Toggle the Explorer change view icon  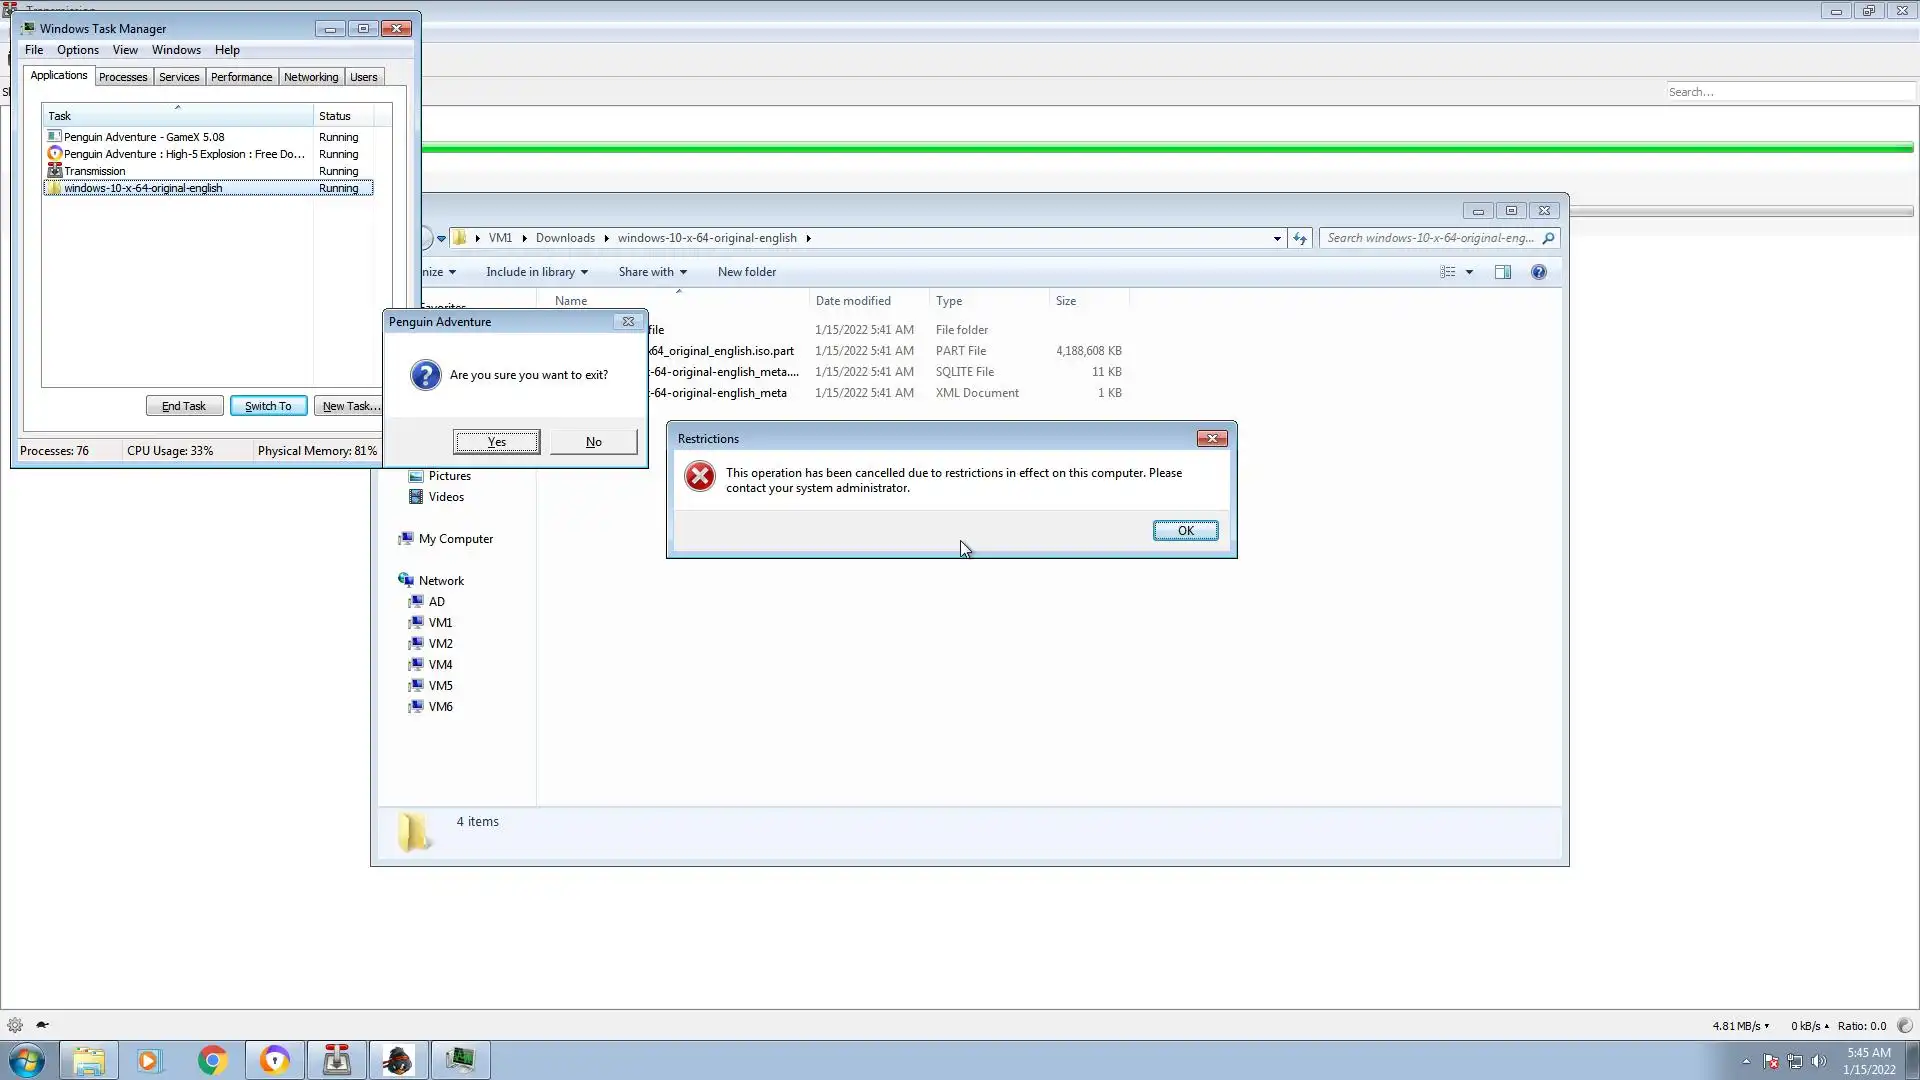point(1447,272)
